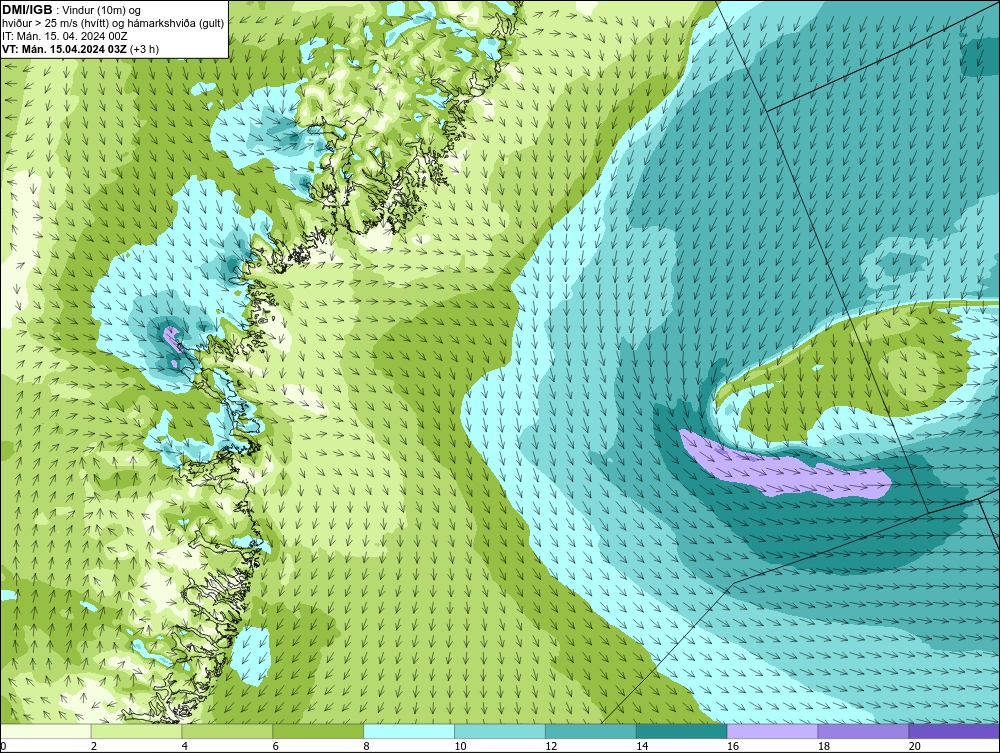This screenshot has height=753, width=1000.
Task: Click the 16–18 m/s lavender legend swatch
Action: 772,731
